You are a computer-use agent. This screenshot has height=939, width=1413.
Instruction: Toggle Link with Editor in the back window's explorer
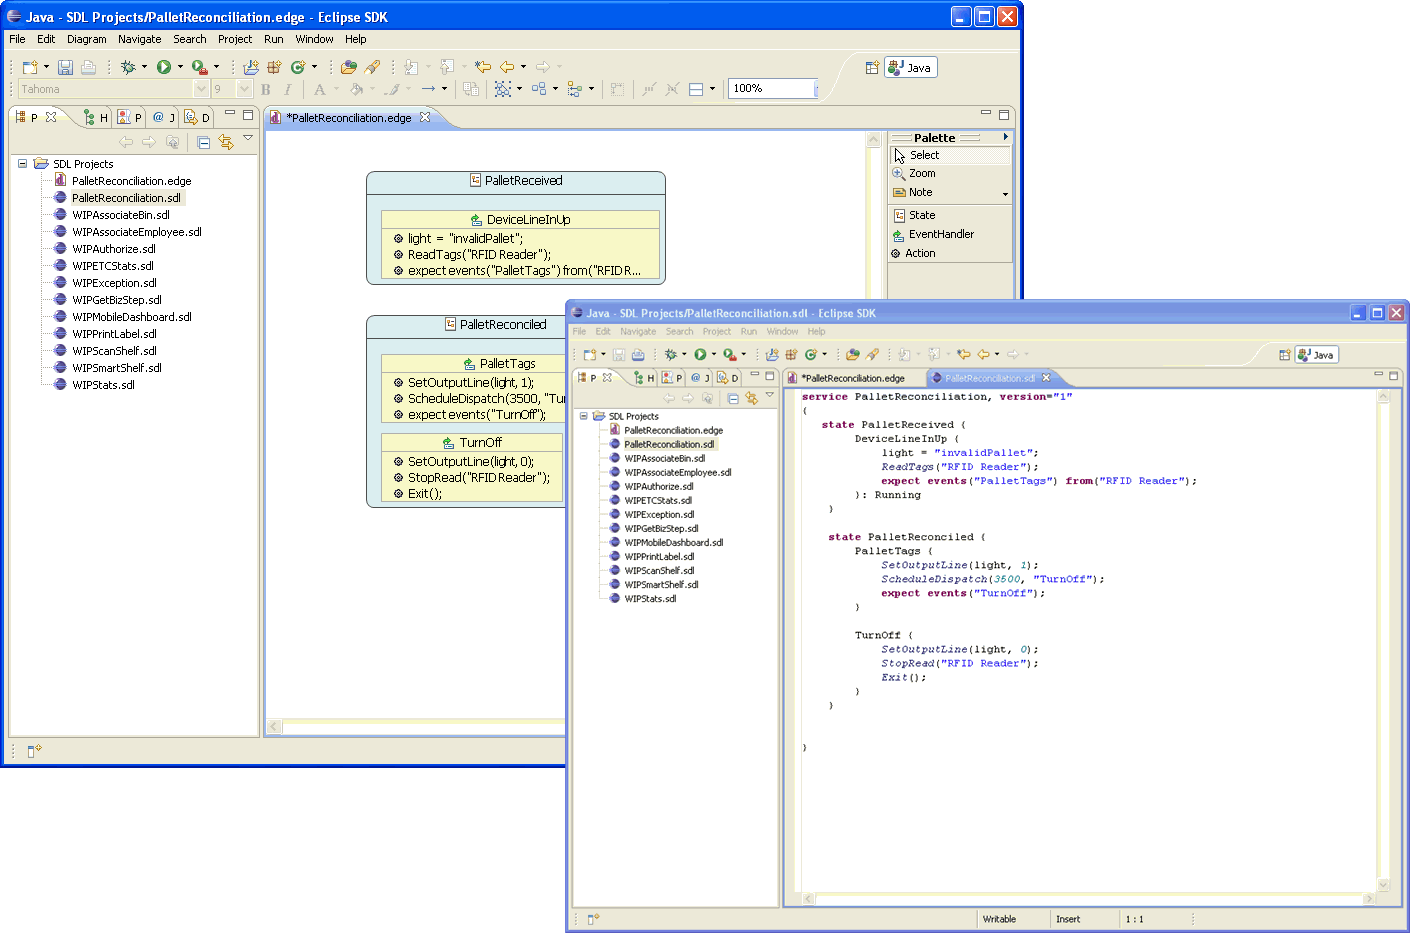pos(226,142)
